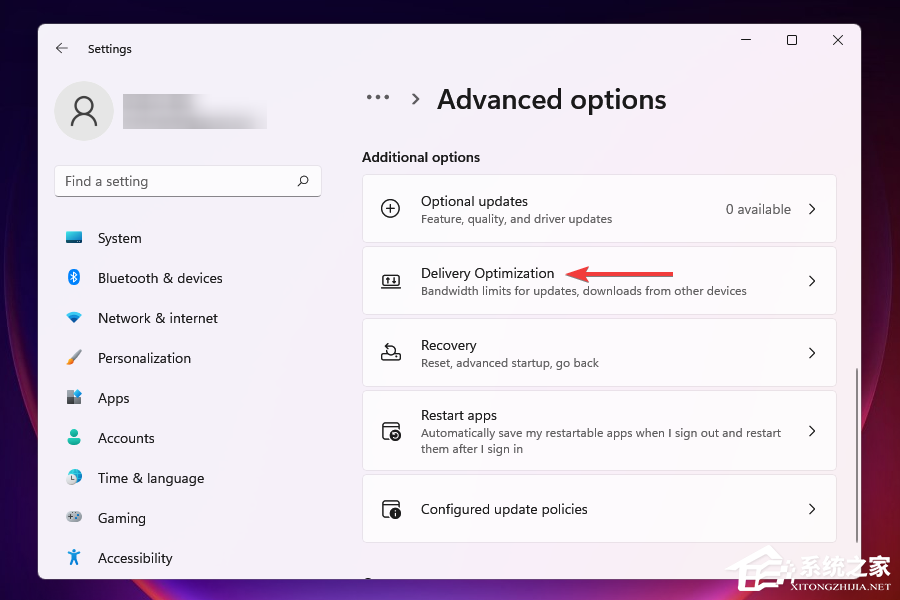Click the Delivery Optimization download icon
The image size is (900, 600).
click(390, 281)
